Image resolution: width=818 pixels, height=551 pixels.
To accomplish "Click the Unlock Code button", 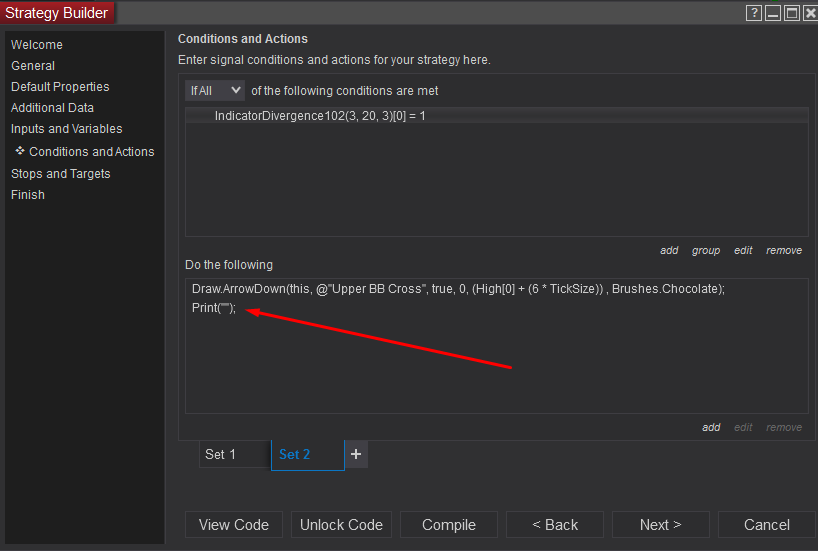I will [x=341, y=524].
